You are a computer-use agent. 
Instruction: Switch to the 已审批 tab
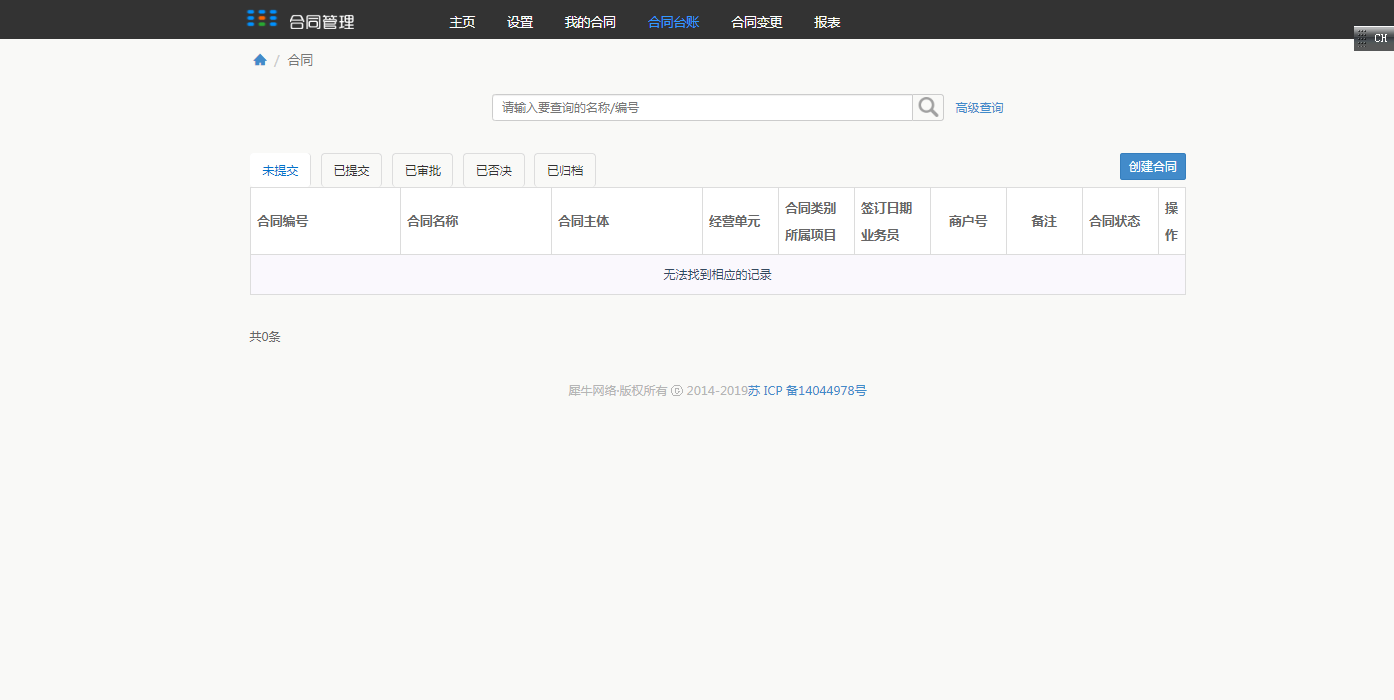422,171
